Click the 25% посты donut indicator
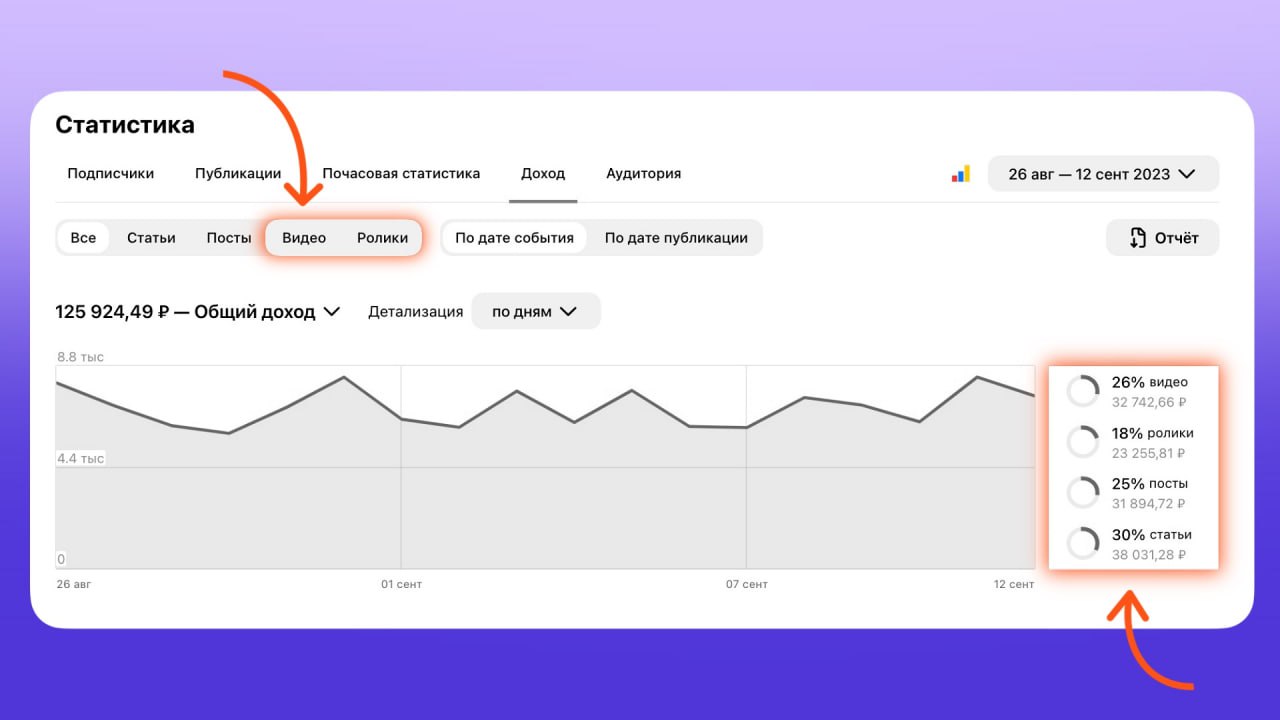The height and width of the screenshot is (720, 1280). point(1082,493)
